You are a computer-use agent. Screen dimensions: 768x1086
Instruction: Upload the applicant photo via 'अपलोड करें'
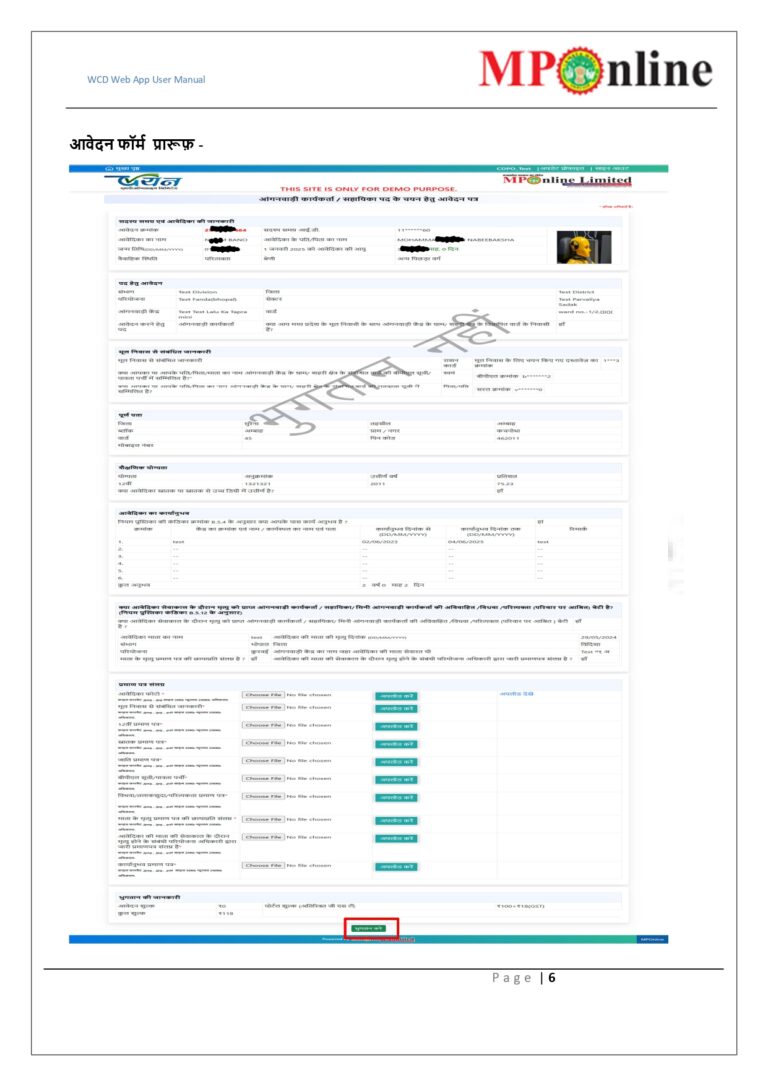[396, 696]
